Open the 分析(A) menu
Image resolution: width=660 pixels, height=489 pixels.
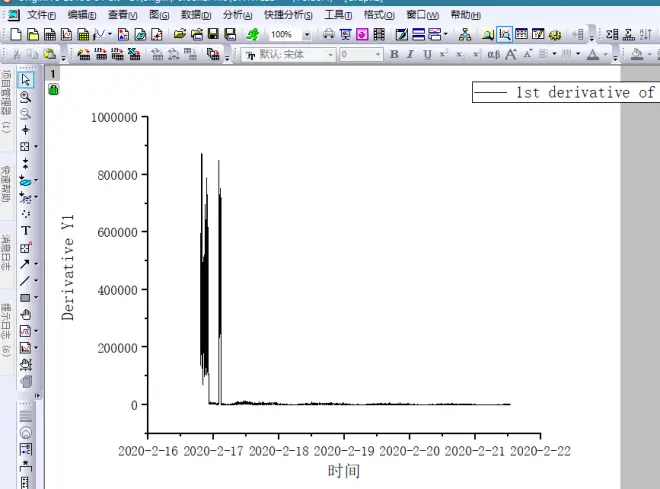tap(237, 15)
